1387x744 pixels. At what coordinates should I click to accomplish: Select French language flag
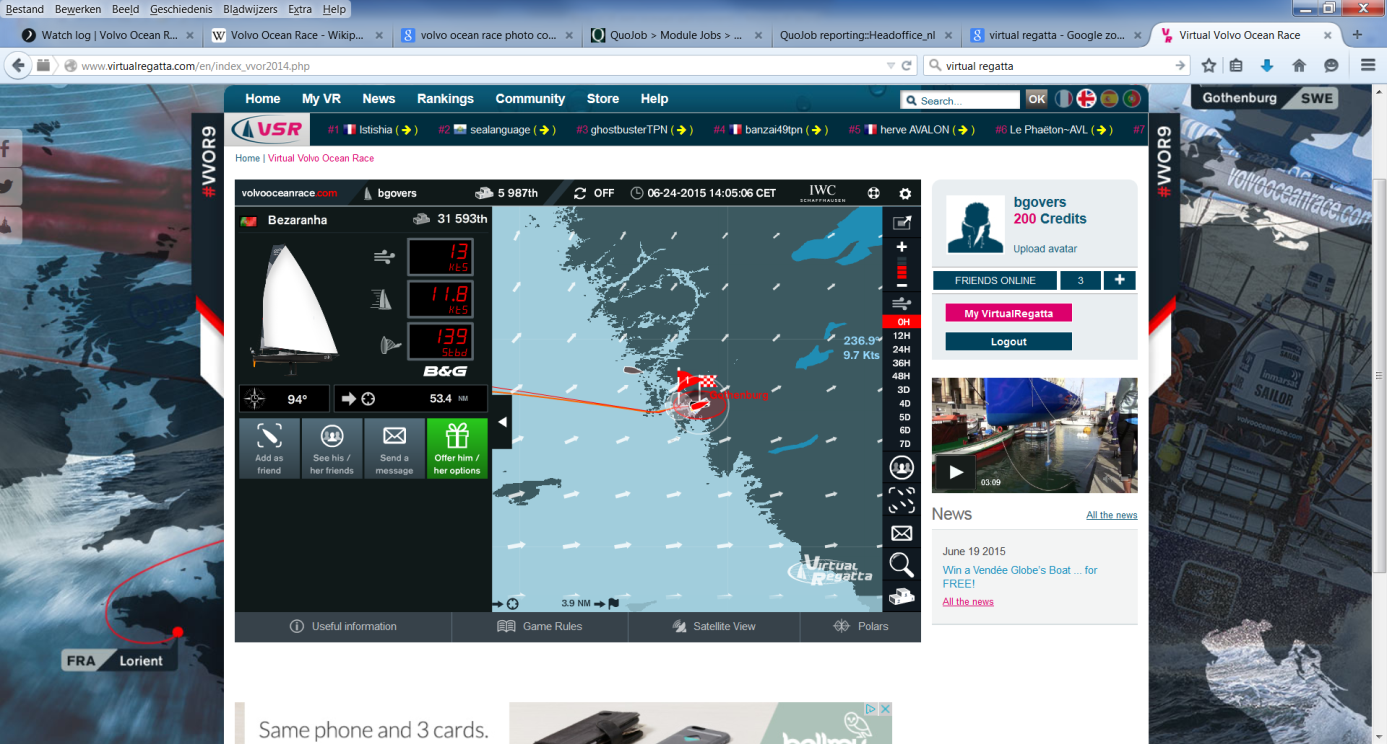click(x=1064, y=99)
